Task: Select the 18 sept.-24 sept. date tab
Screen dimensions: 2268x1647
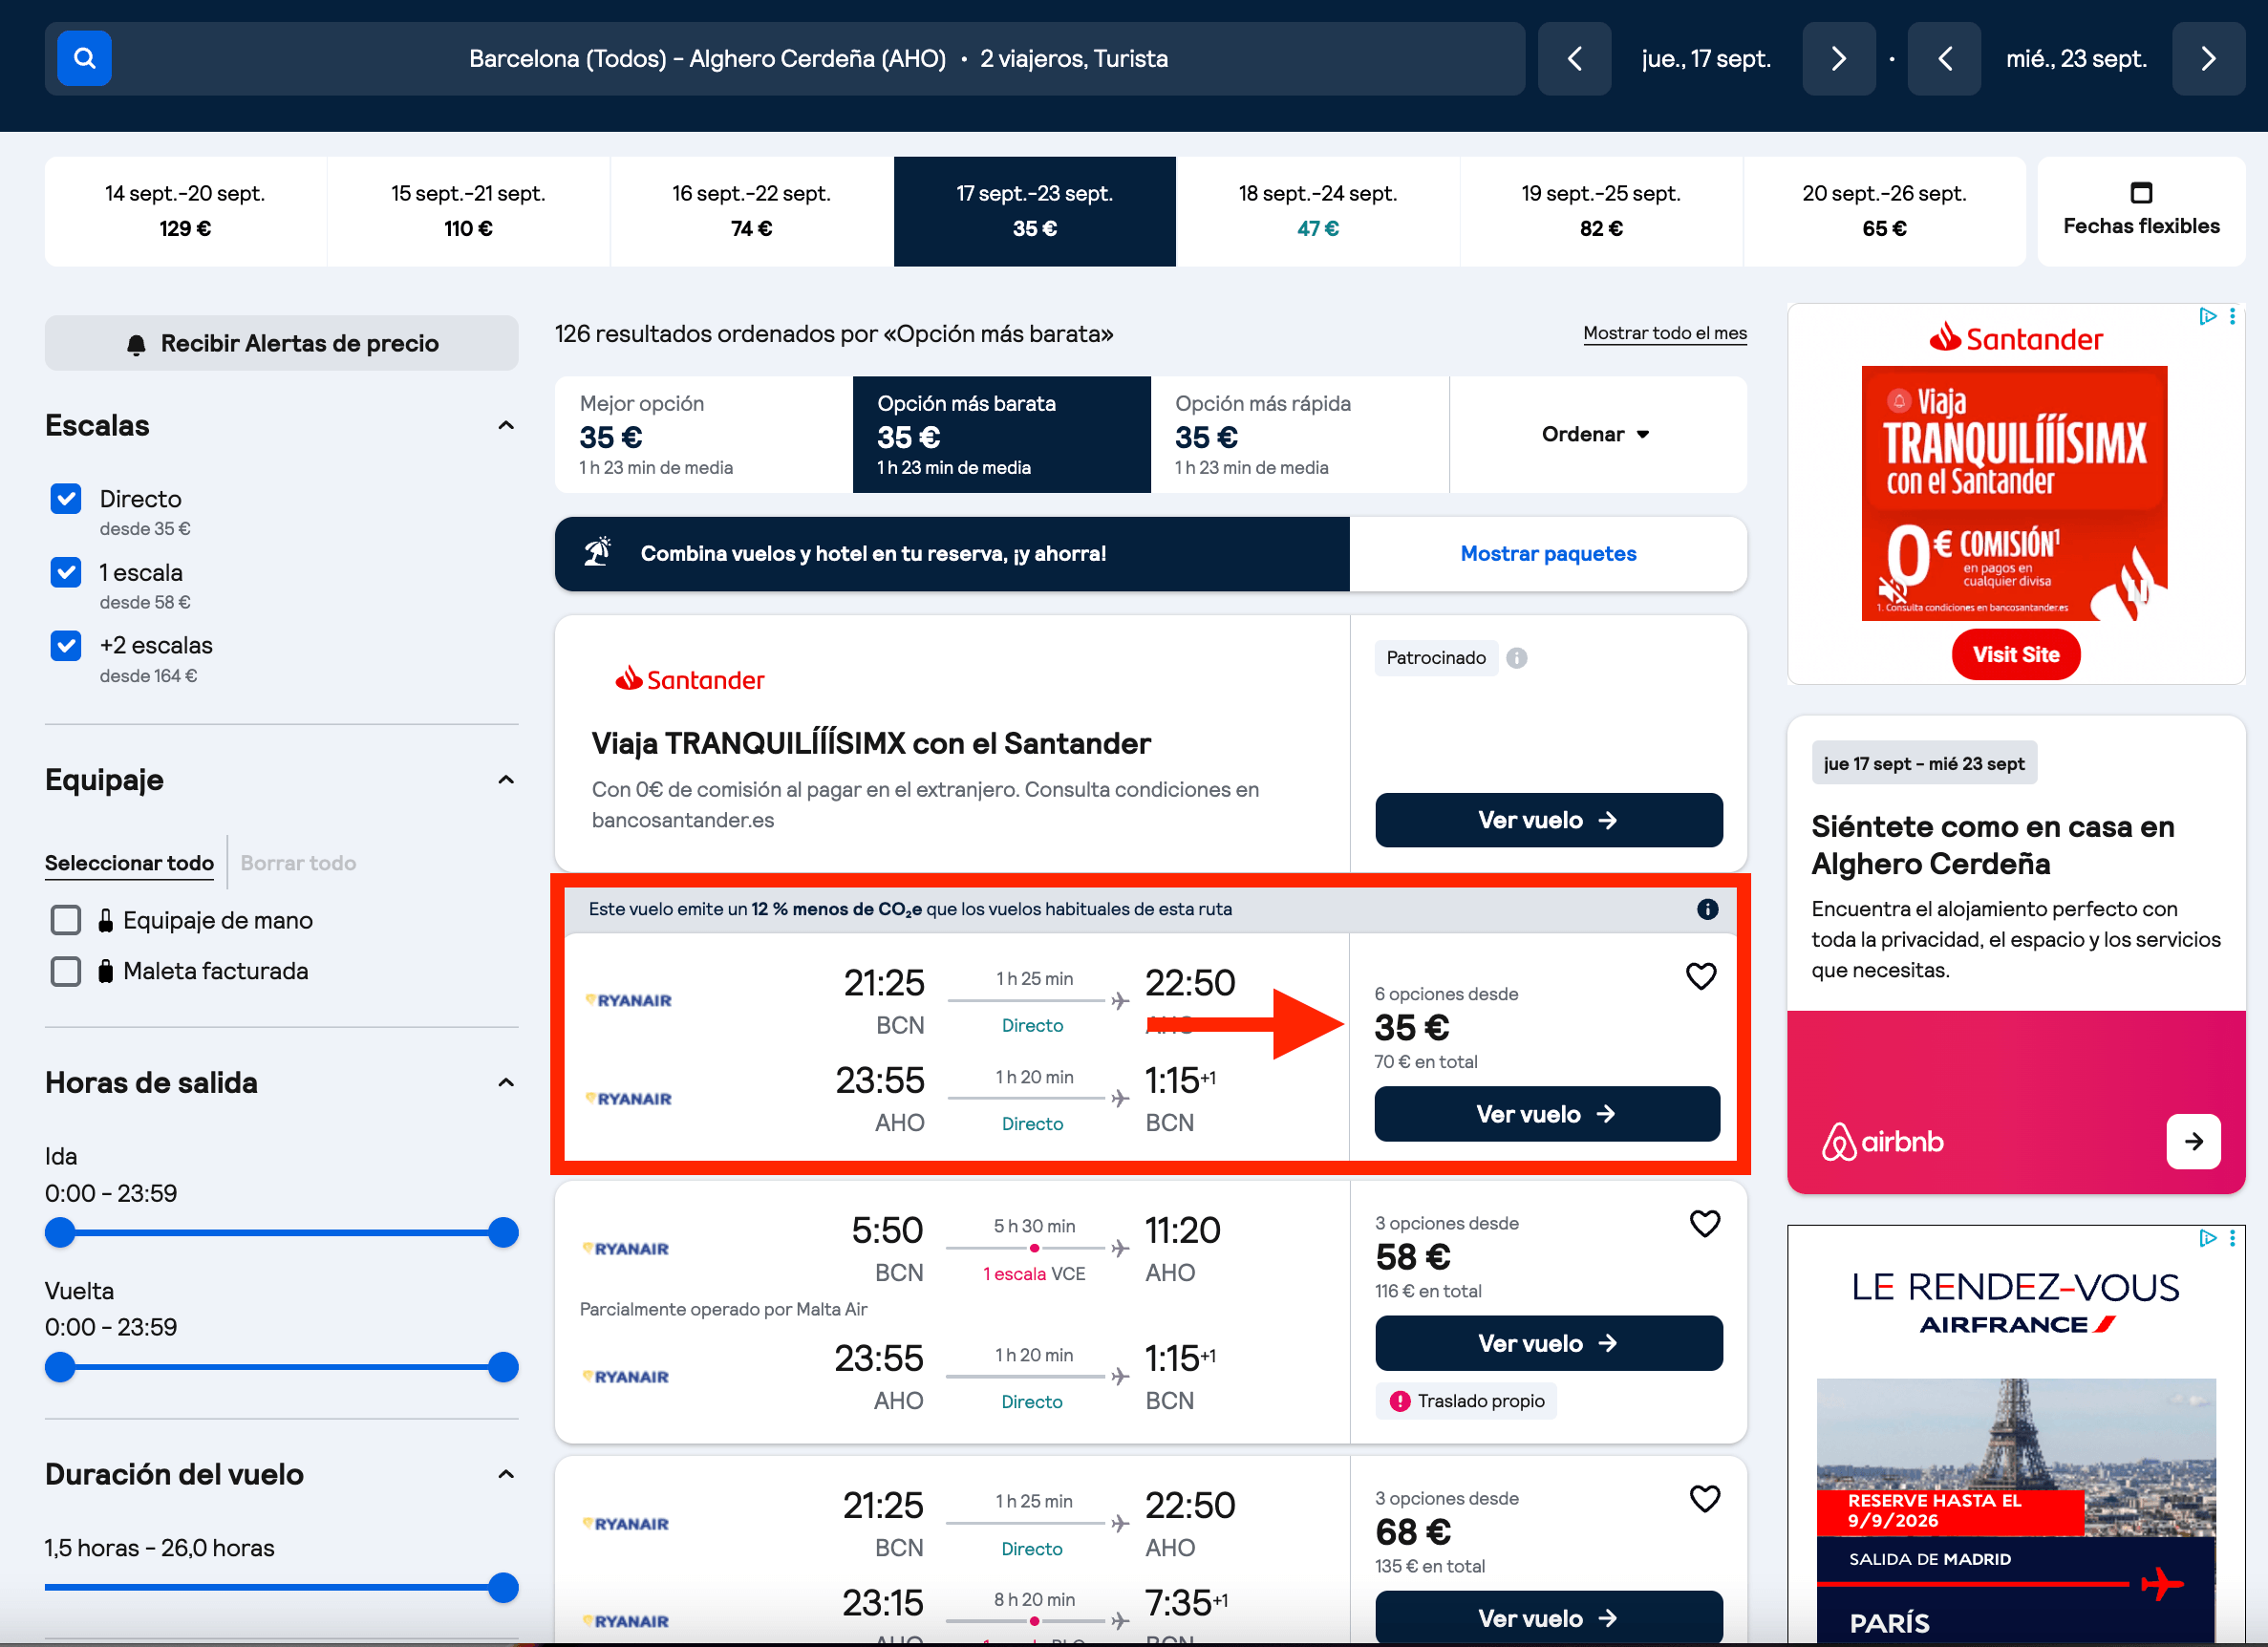Action: click(x=1317, y=211)
